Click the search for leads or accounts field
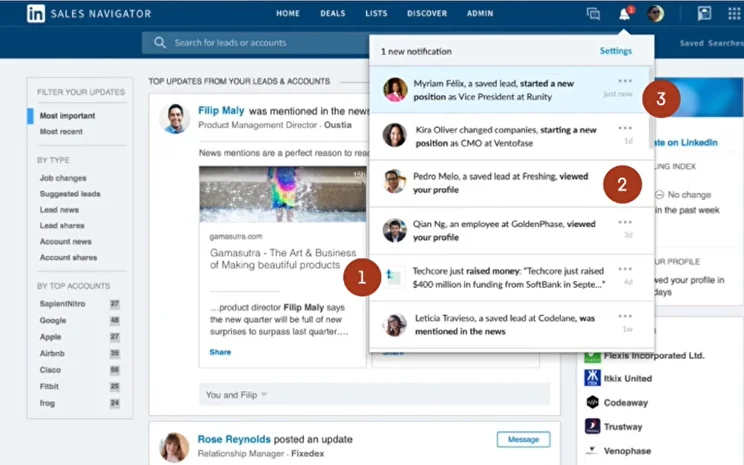 tap(255, 43)
